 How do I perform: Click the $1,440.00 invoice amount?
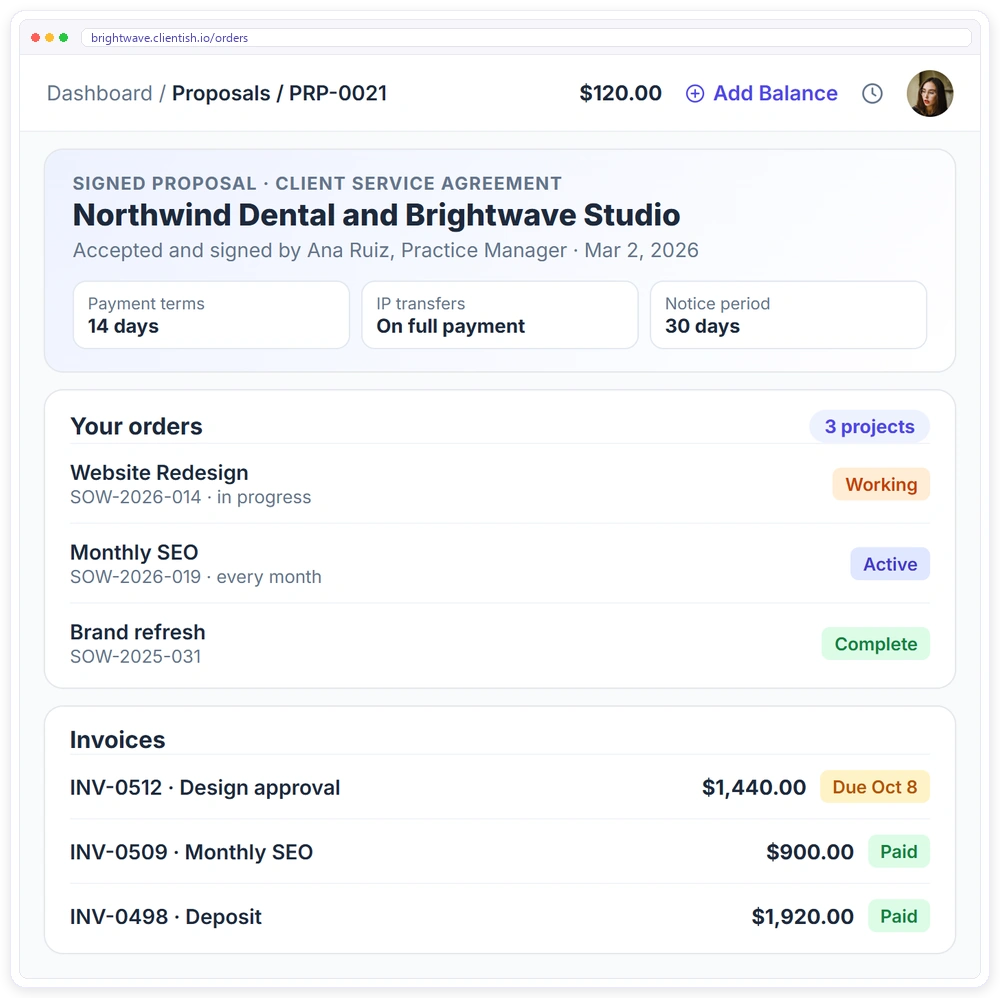click(754, 788)
